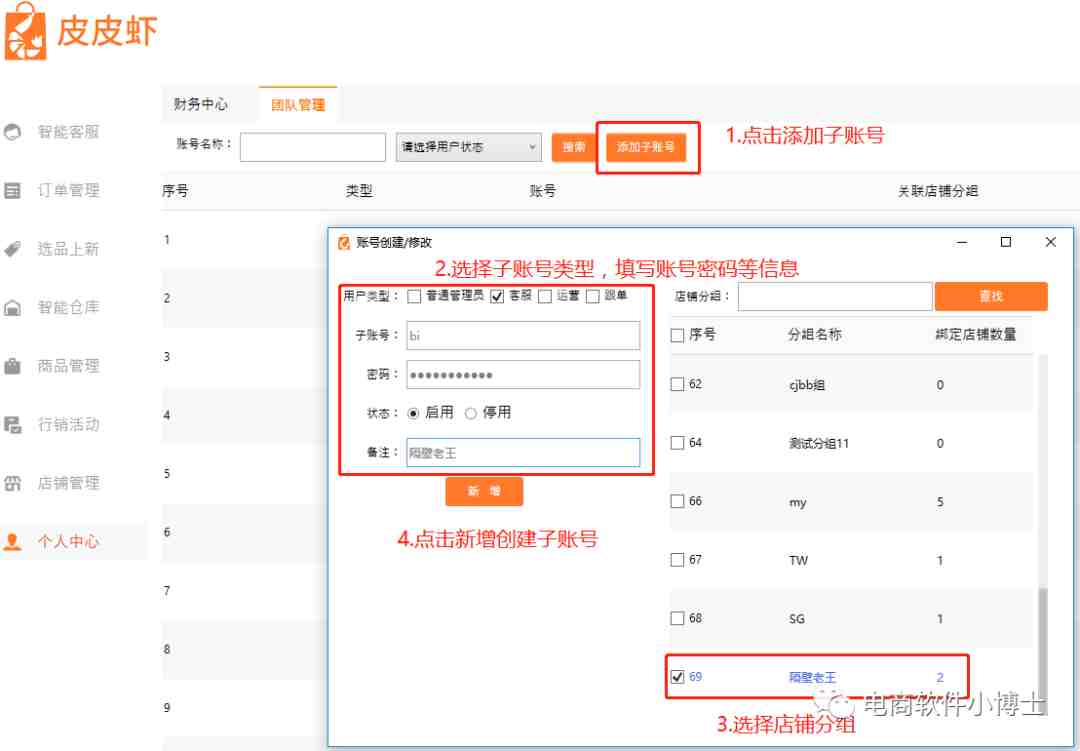Uncheck group row 69 隔壁老王
1080x751 pixels.
click(x=677, y=677)
